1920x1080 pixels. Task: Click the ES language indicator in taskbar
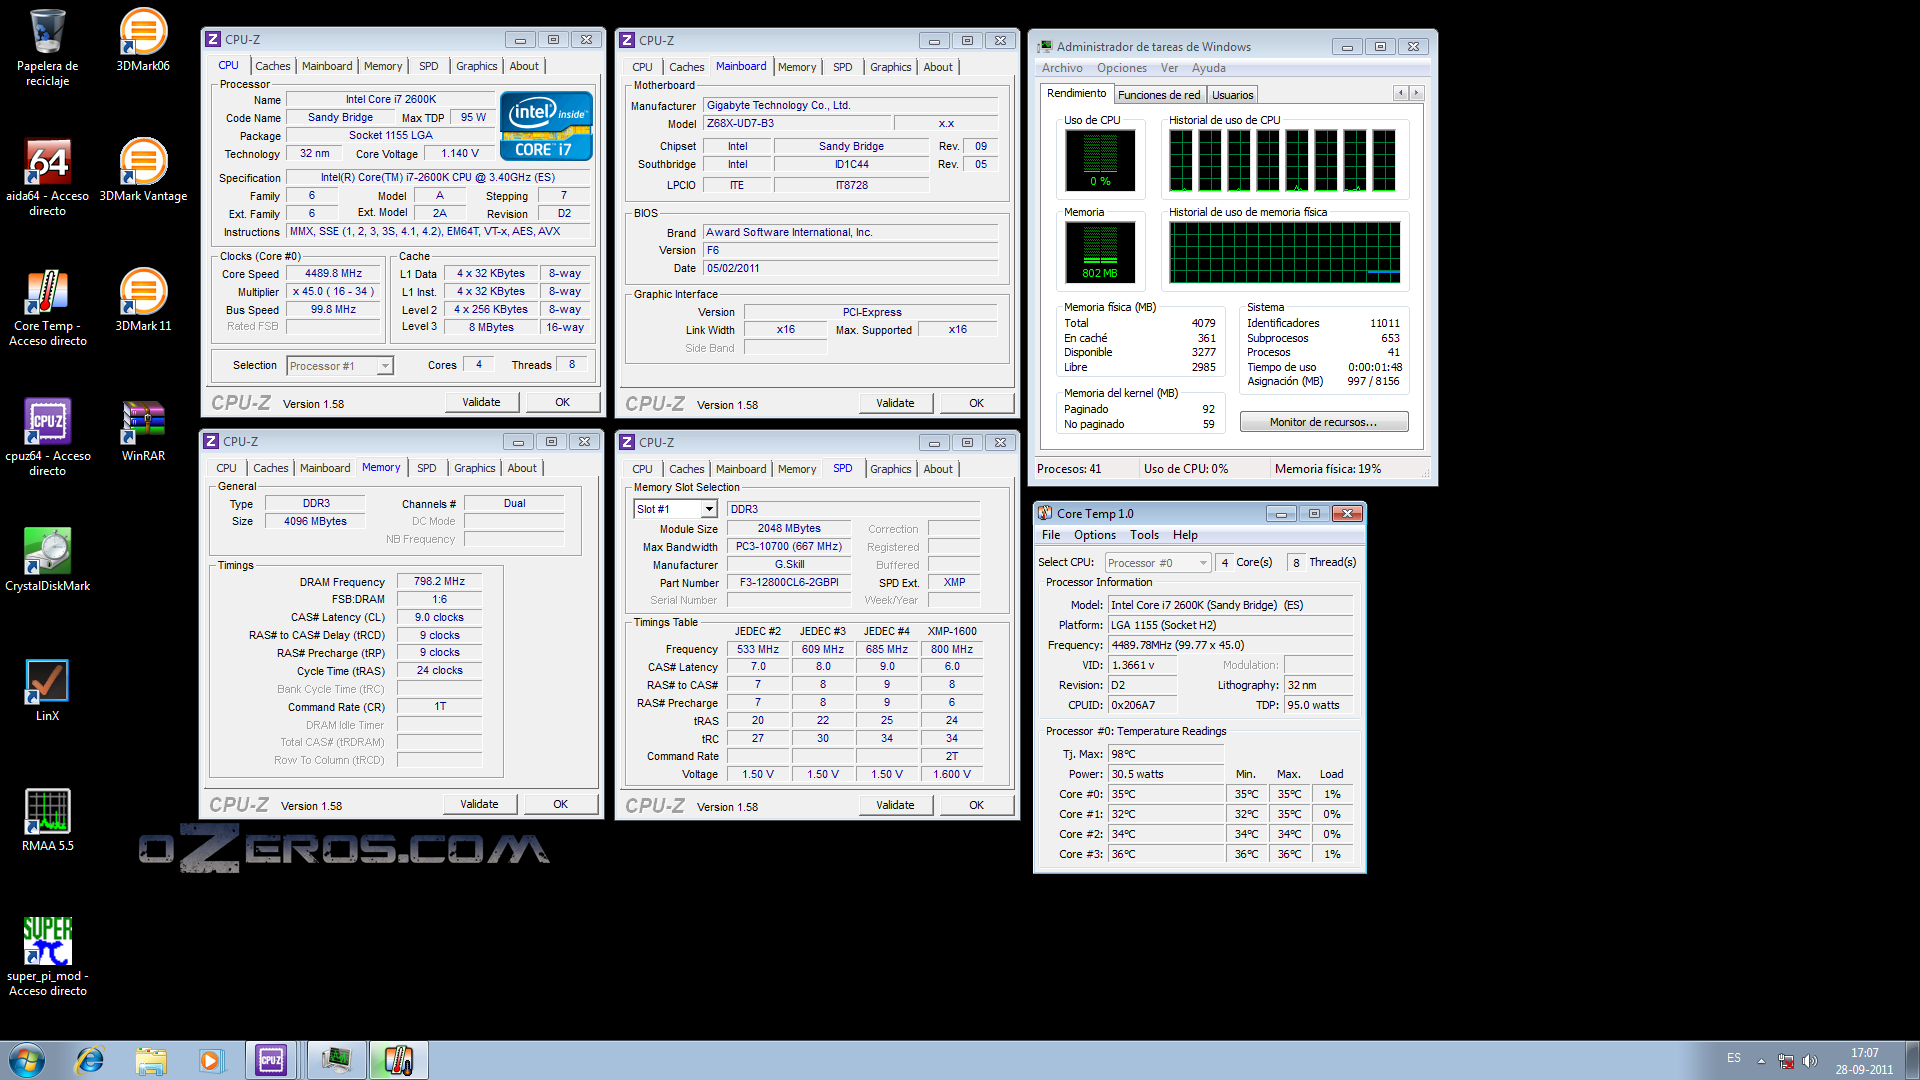[1733, 1058]
